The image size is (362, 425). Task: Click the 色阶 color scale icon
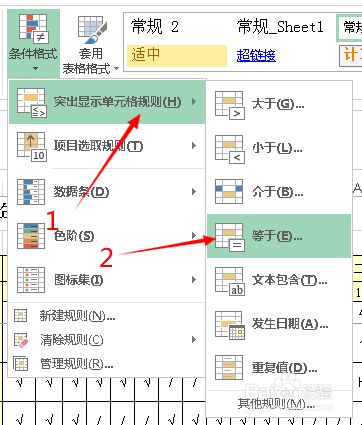pos(31,236)
